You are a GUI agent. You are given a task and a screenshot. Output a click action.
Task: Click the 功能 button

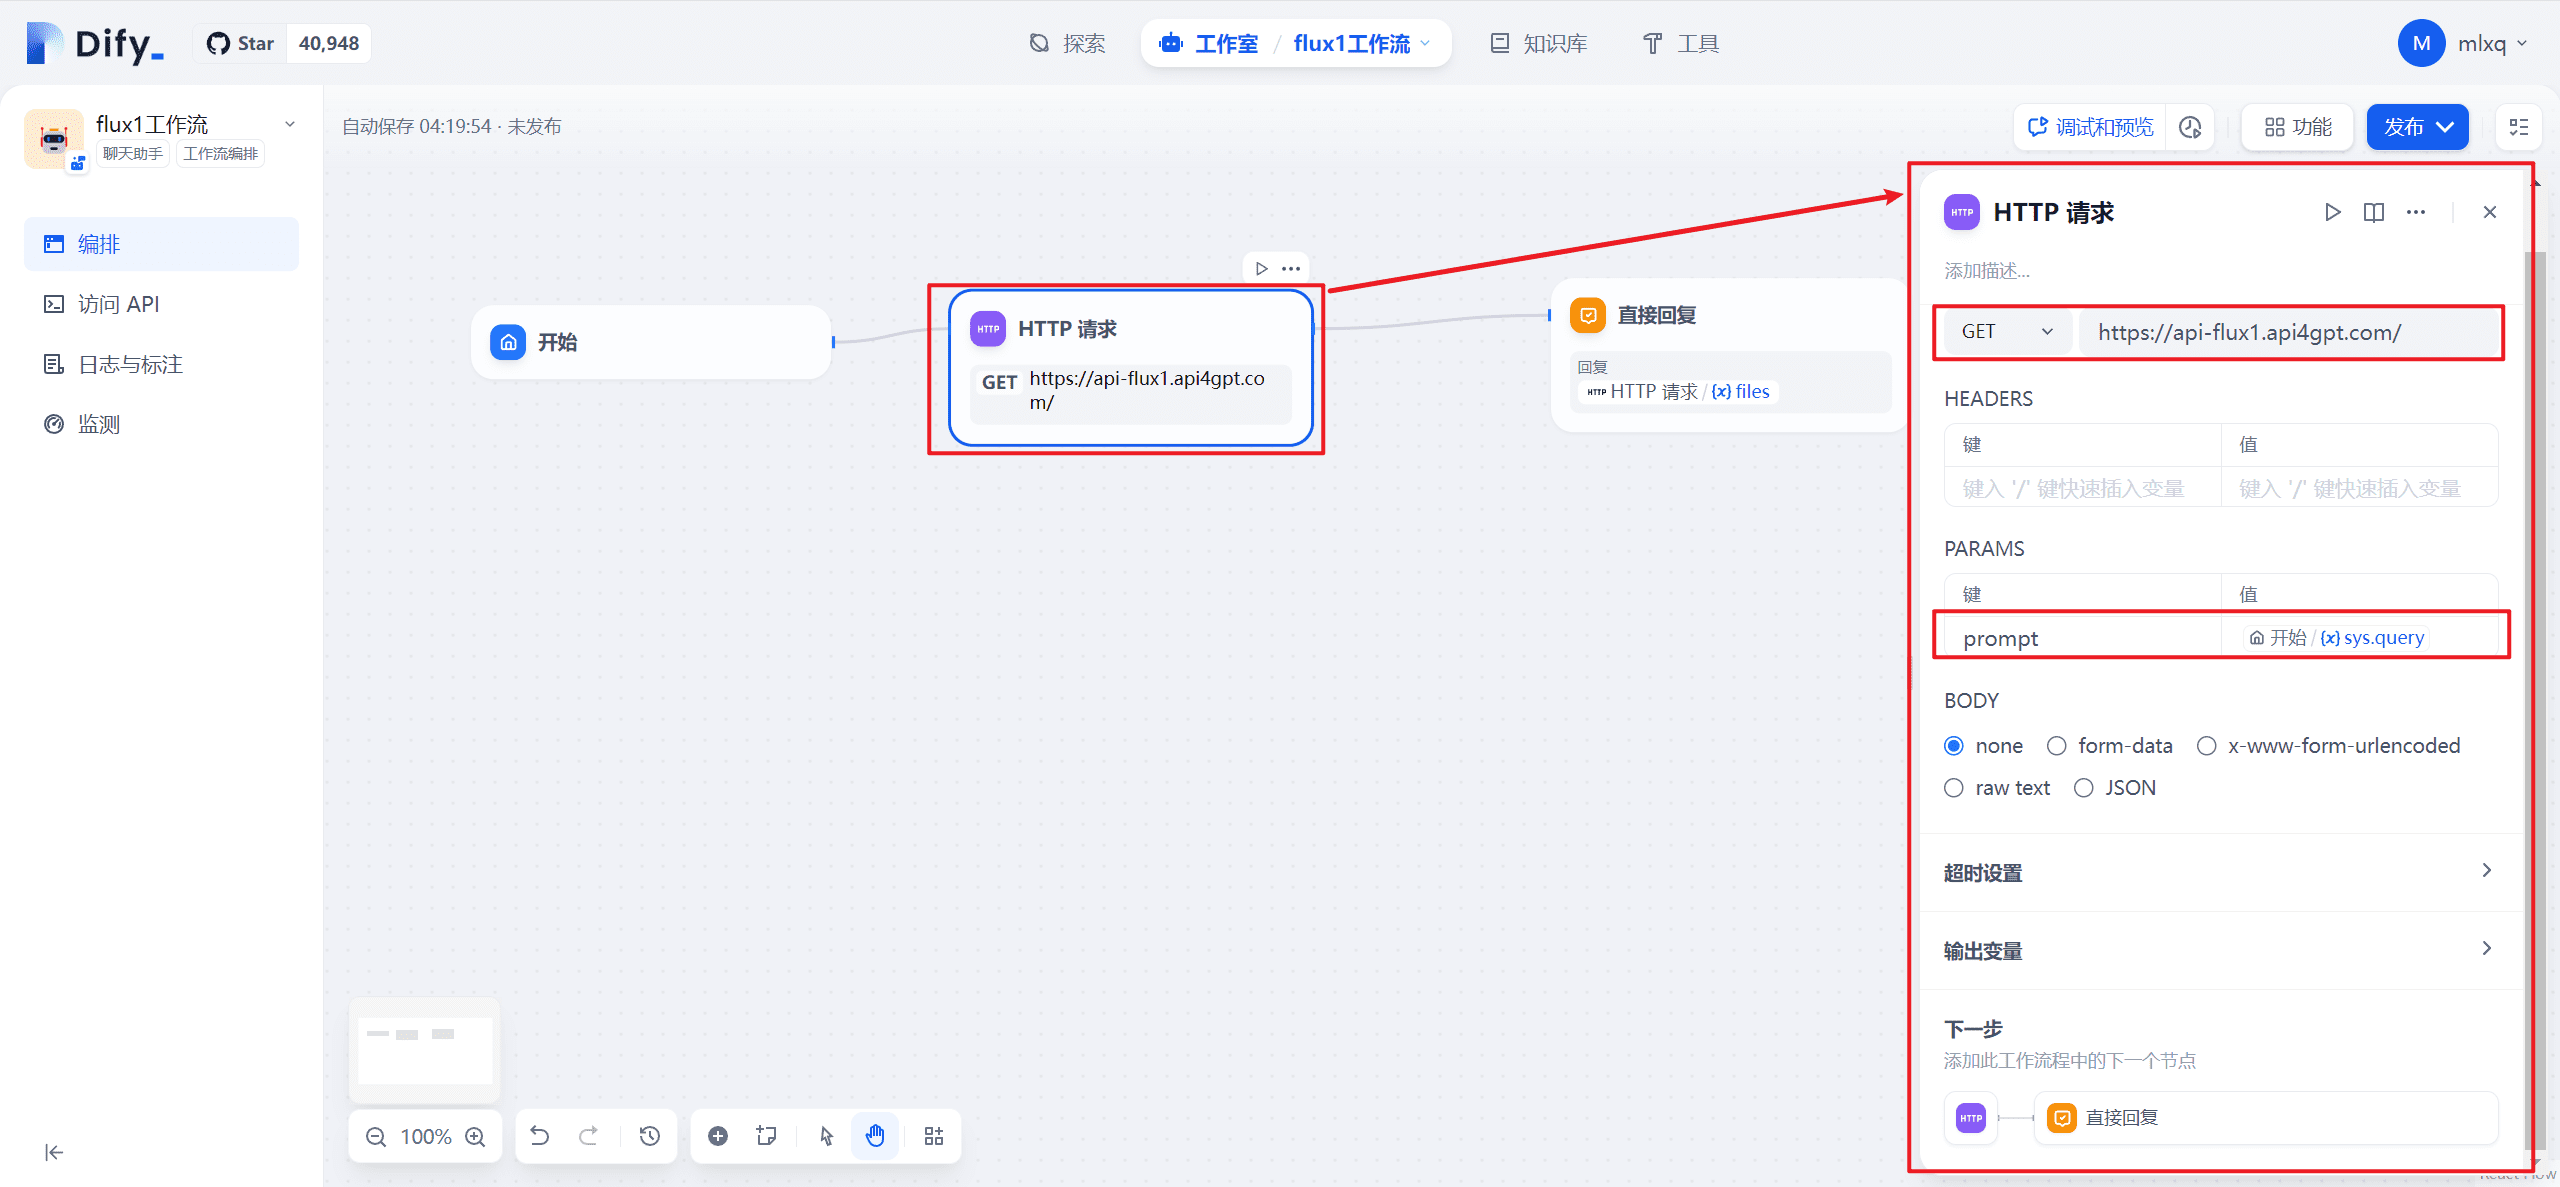coord(2298,127)
